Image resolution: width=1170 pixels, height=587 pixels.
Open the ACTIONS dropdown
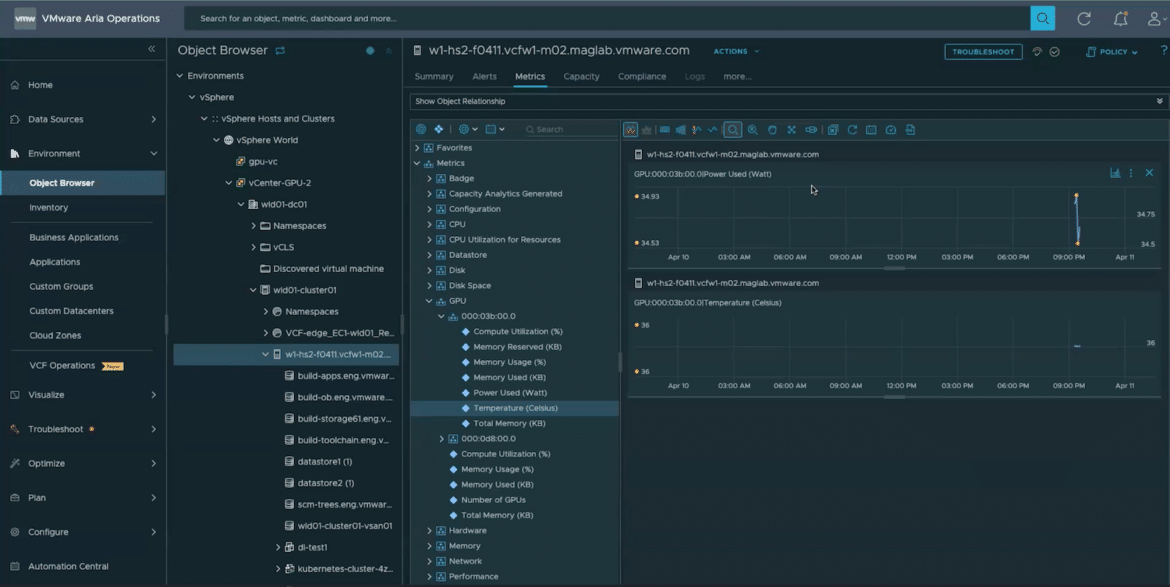(x=736, y=51)
